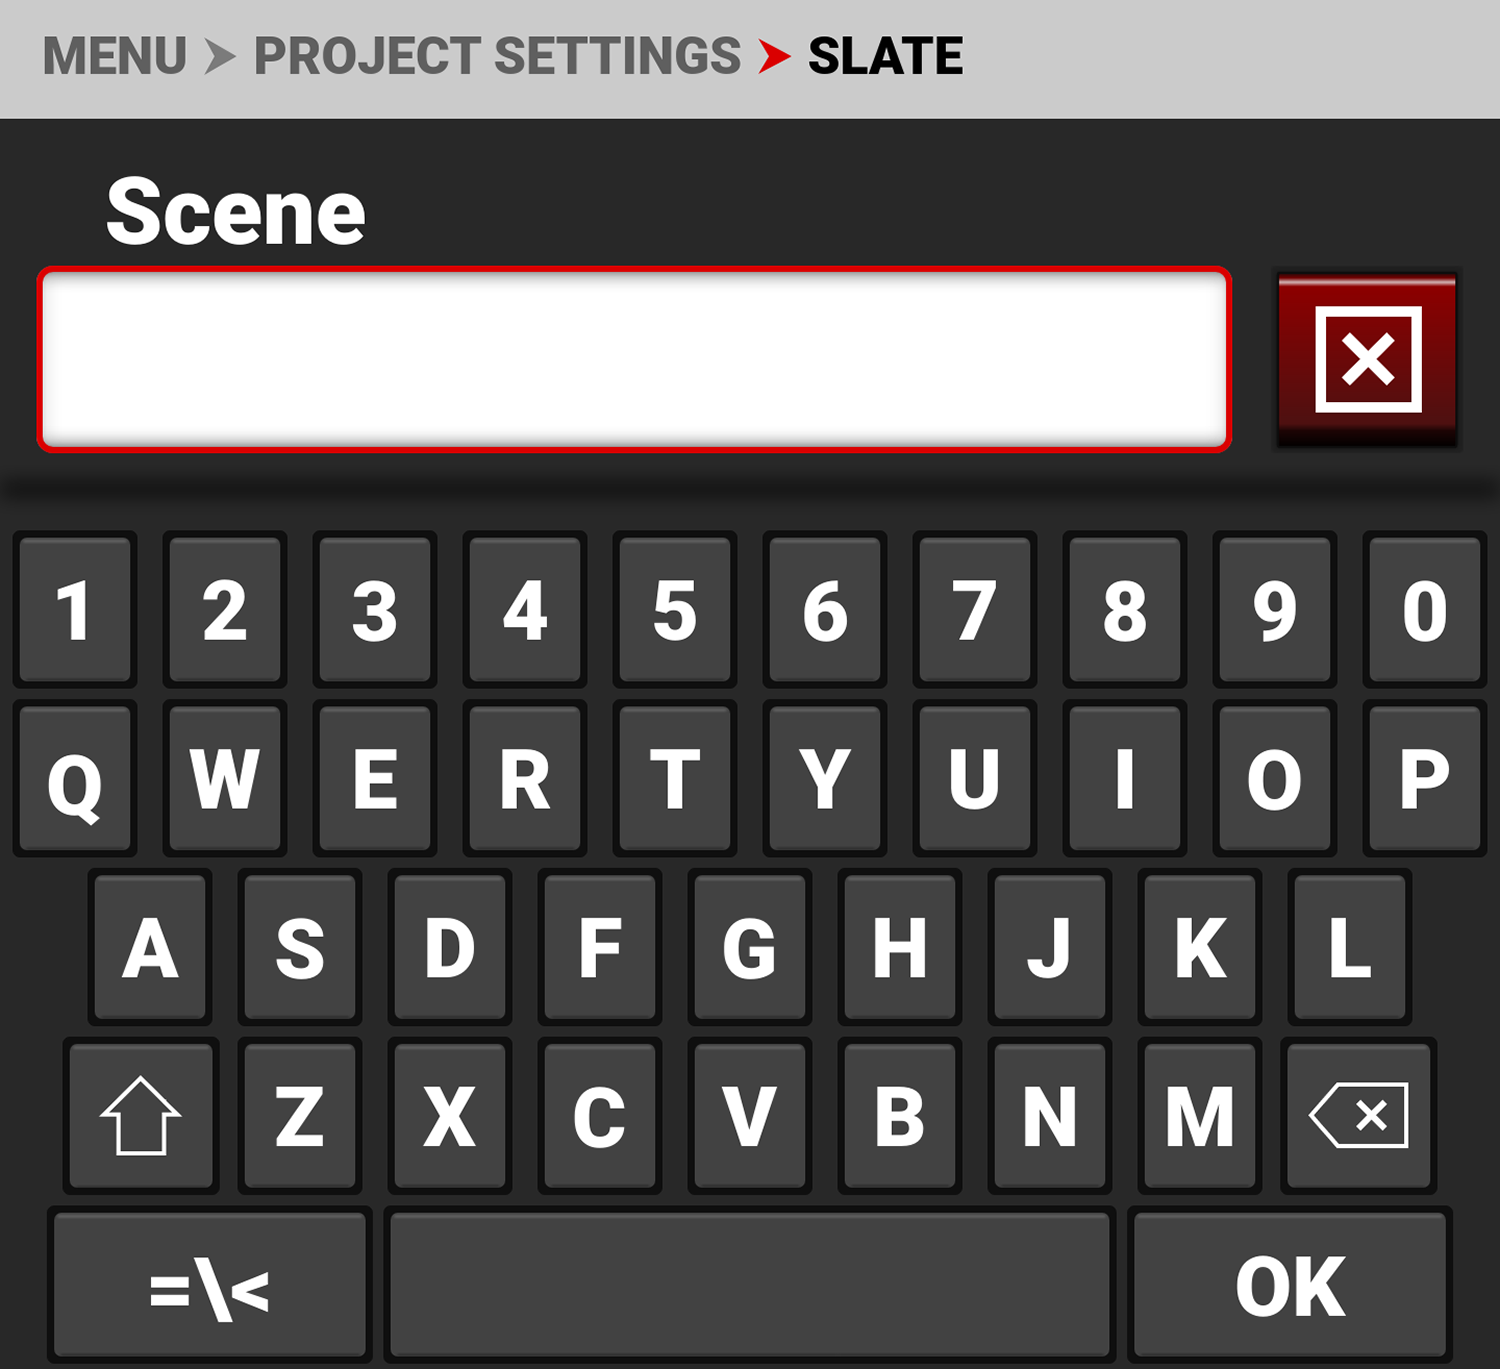Switch to the symbols keyboard layout
Image resolution: width=1500 pixels, height=1369 pixels.
209,1287
